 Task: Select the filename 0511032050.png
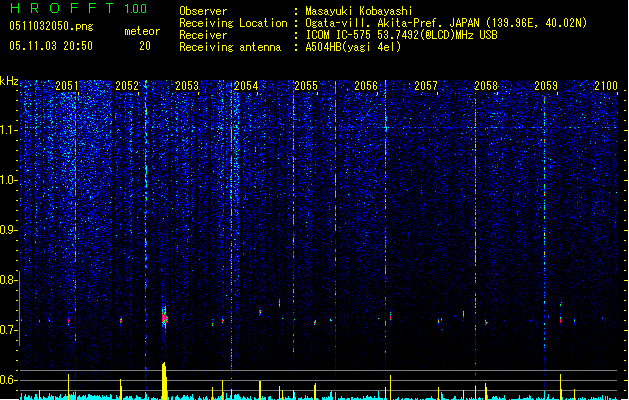(x=51, y=26)
